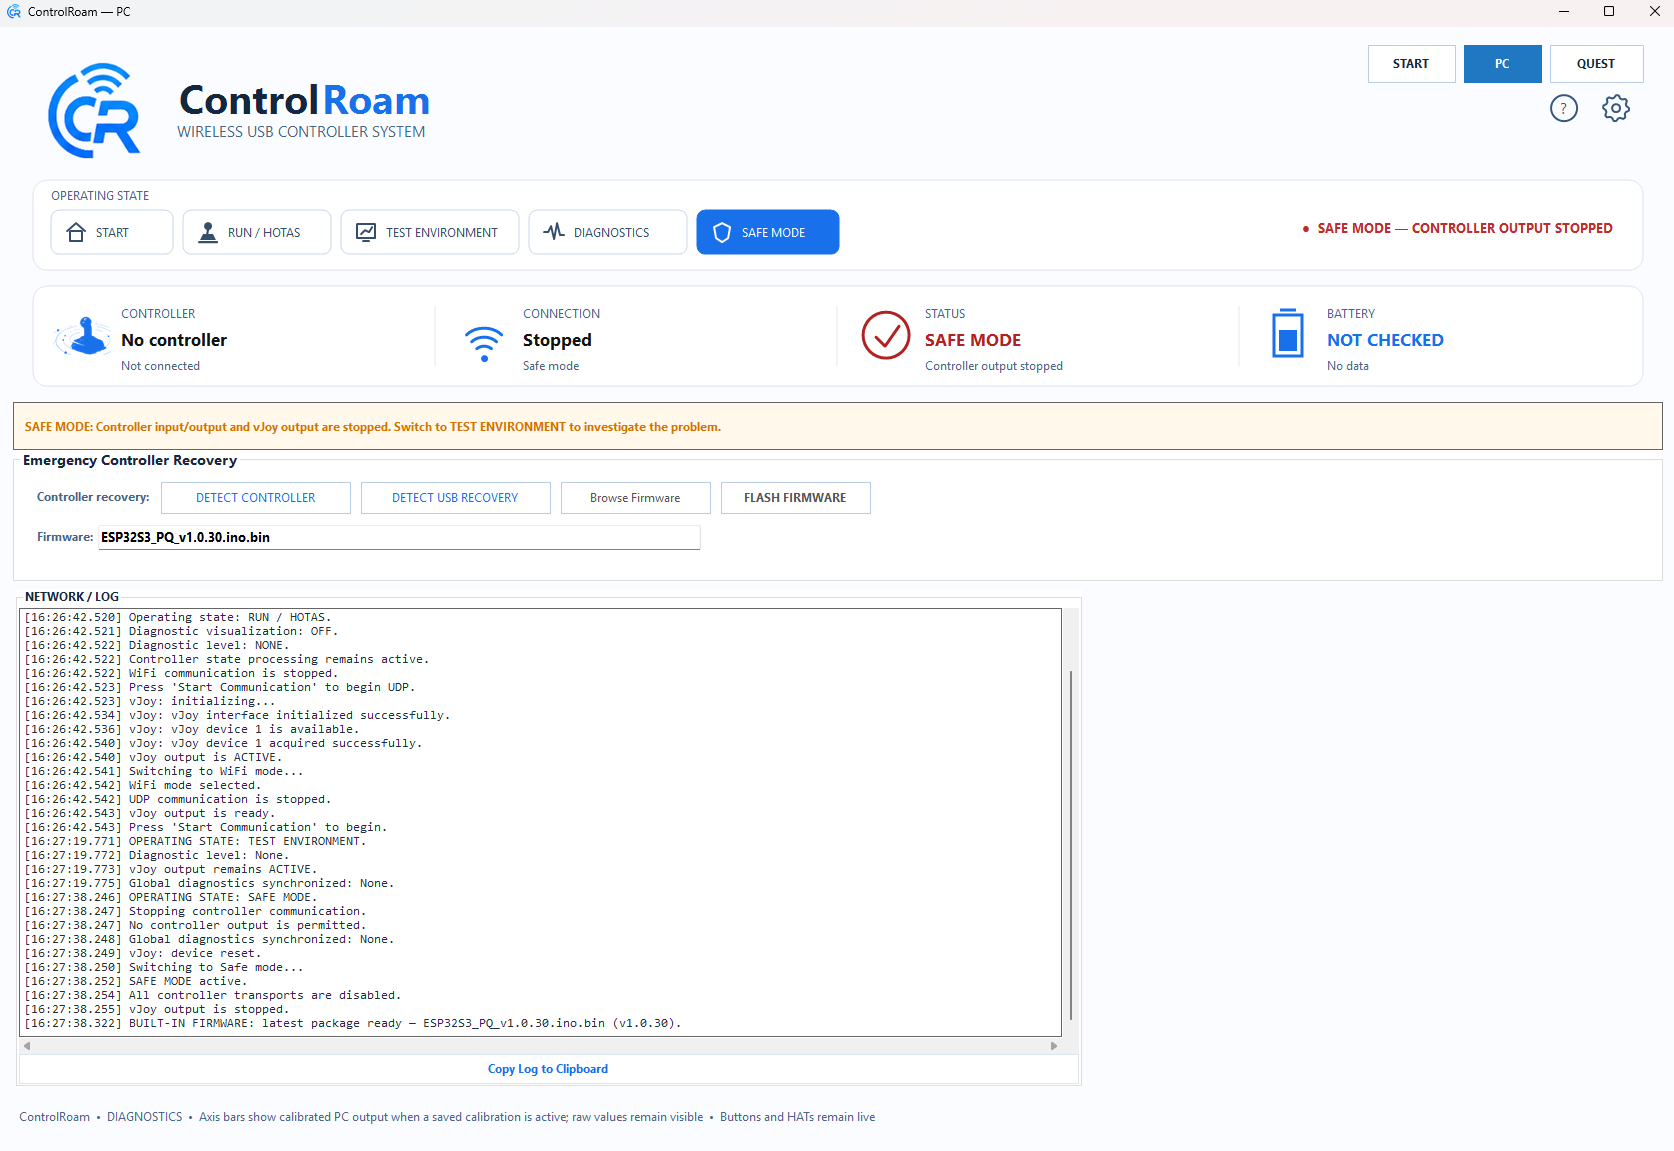1674x1151 pixels.
Task: Select the RUN / HOTAS operating state
Action: point(257,232)
